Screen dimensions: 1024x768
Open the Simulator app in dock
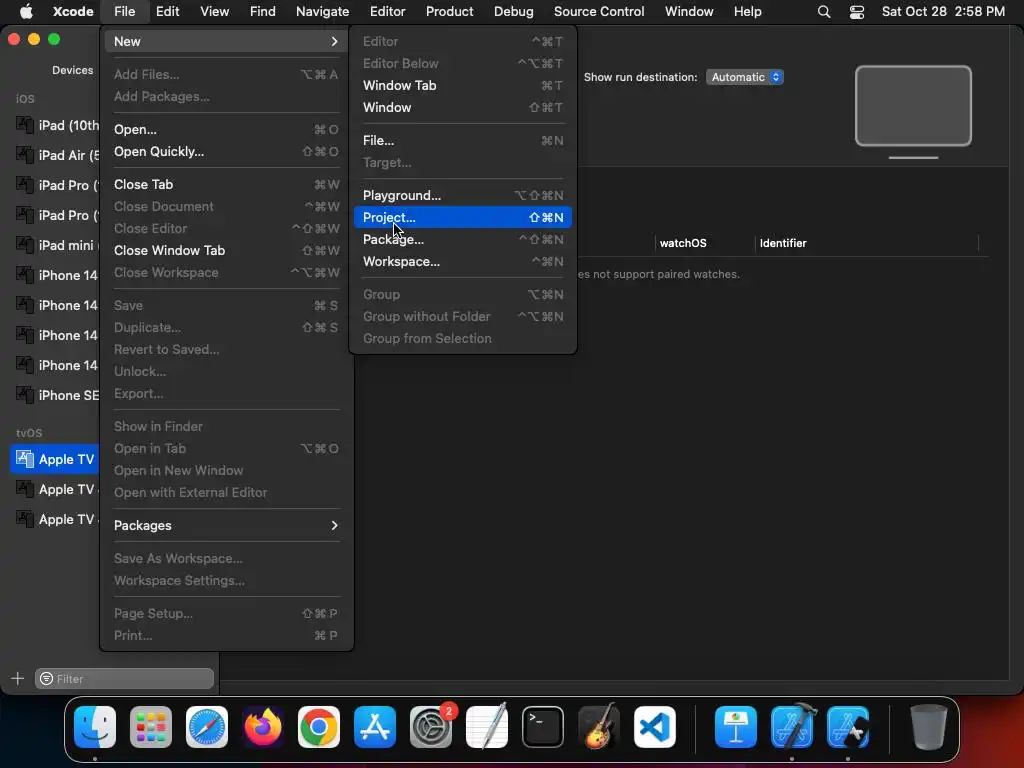point(848,727)
